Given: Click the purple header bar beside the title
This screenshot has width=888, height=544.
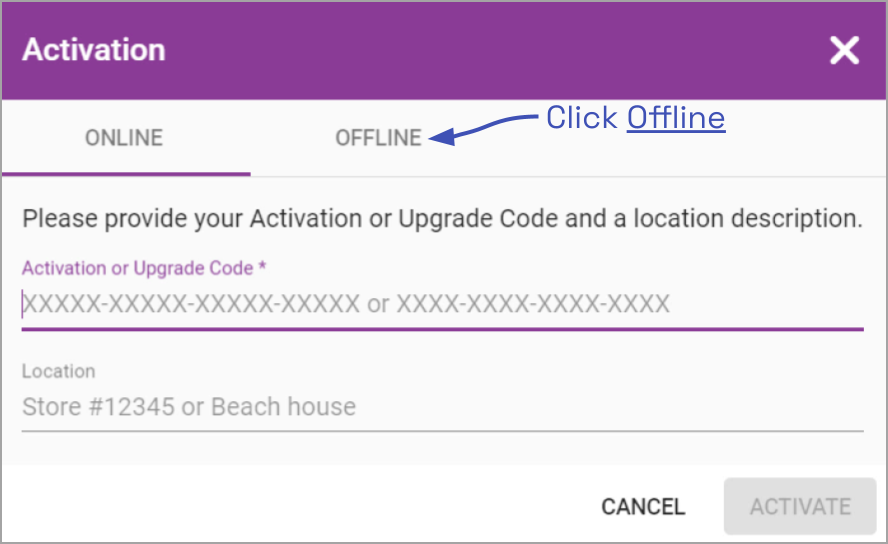Looking at the screenshot, I should tap(500, 50).
